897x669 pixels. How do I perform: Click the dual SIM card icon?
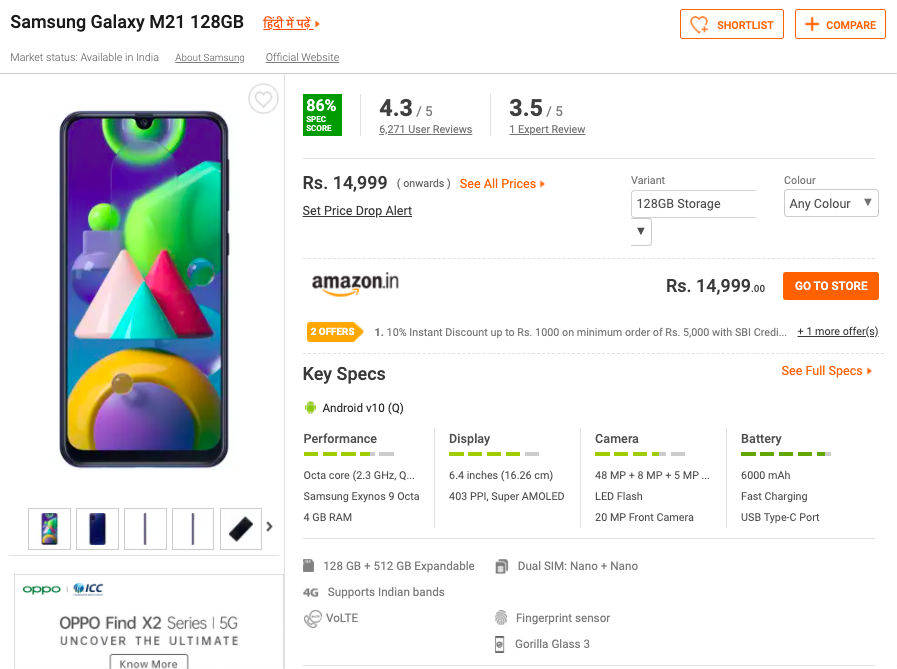(x=501, y=566)
